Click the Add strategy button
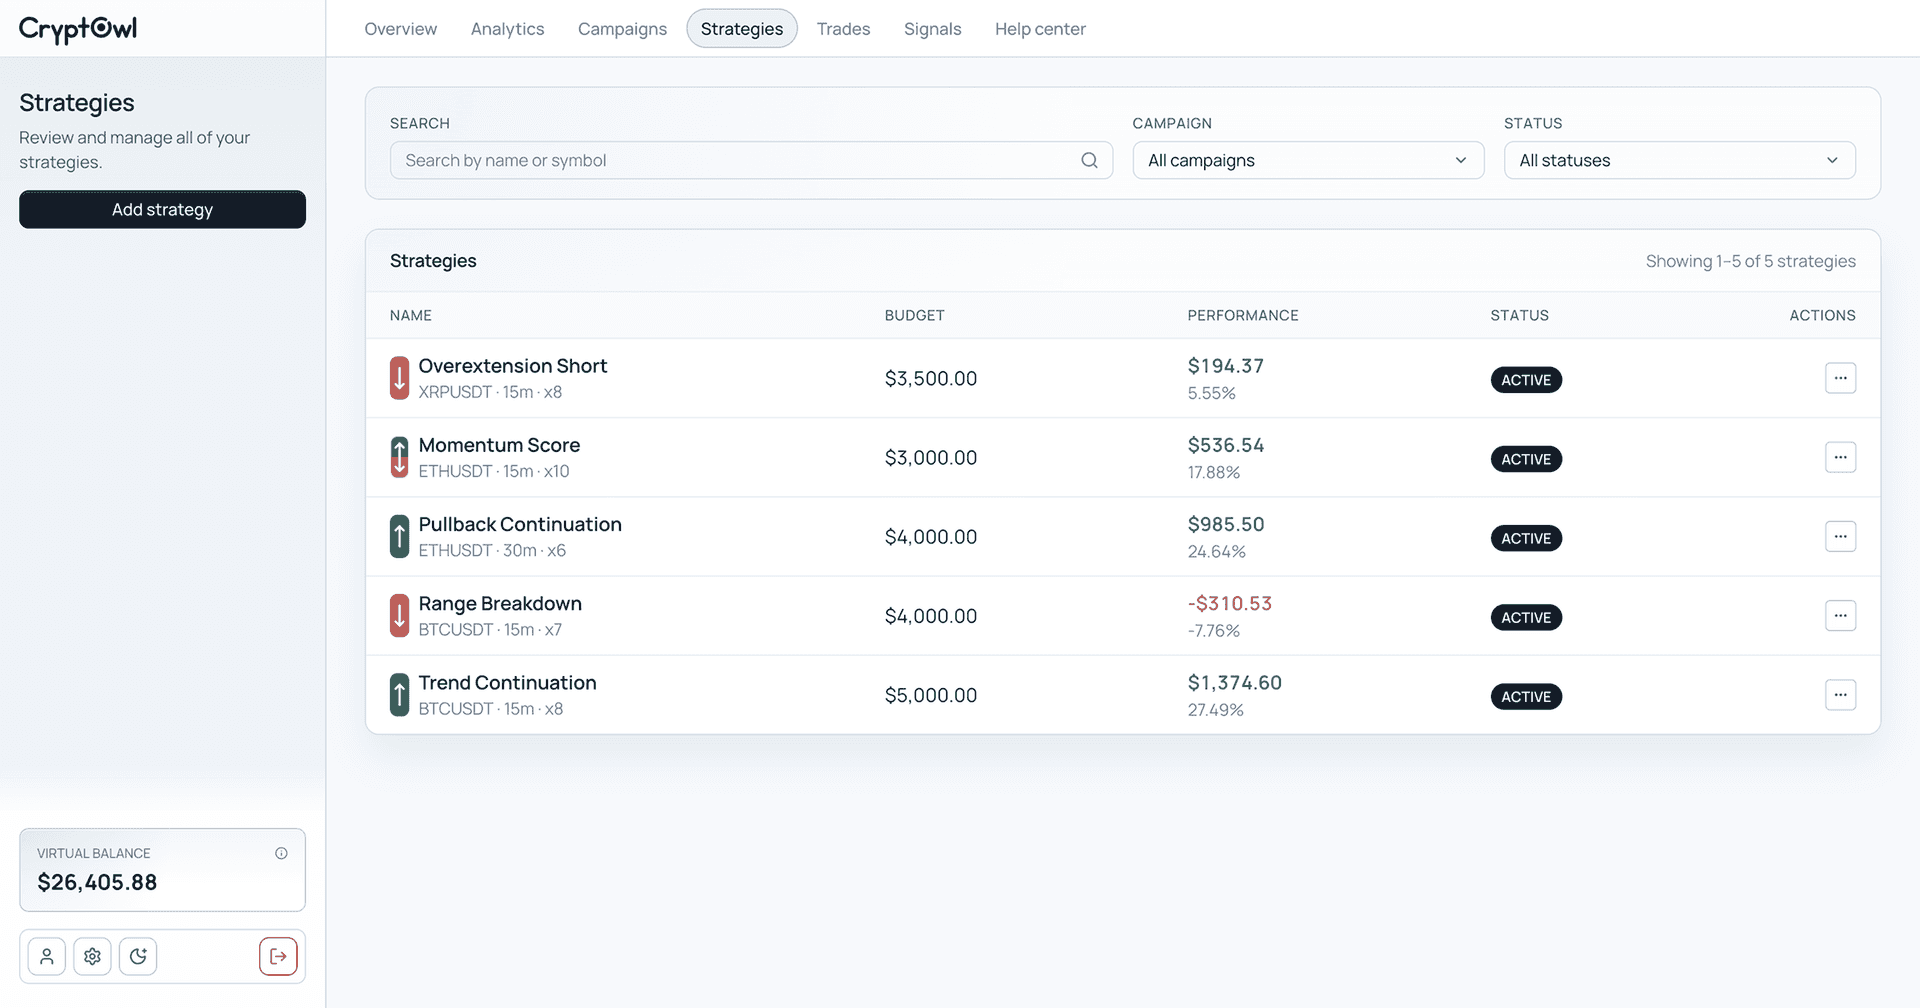 tap(162, 209)
